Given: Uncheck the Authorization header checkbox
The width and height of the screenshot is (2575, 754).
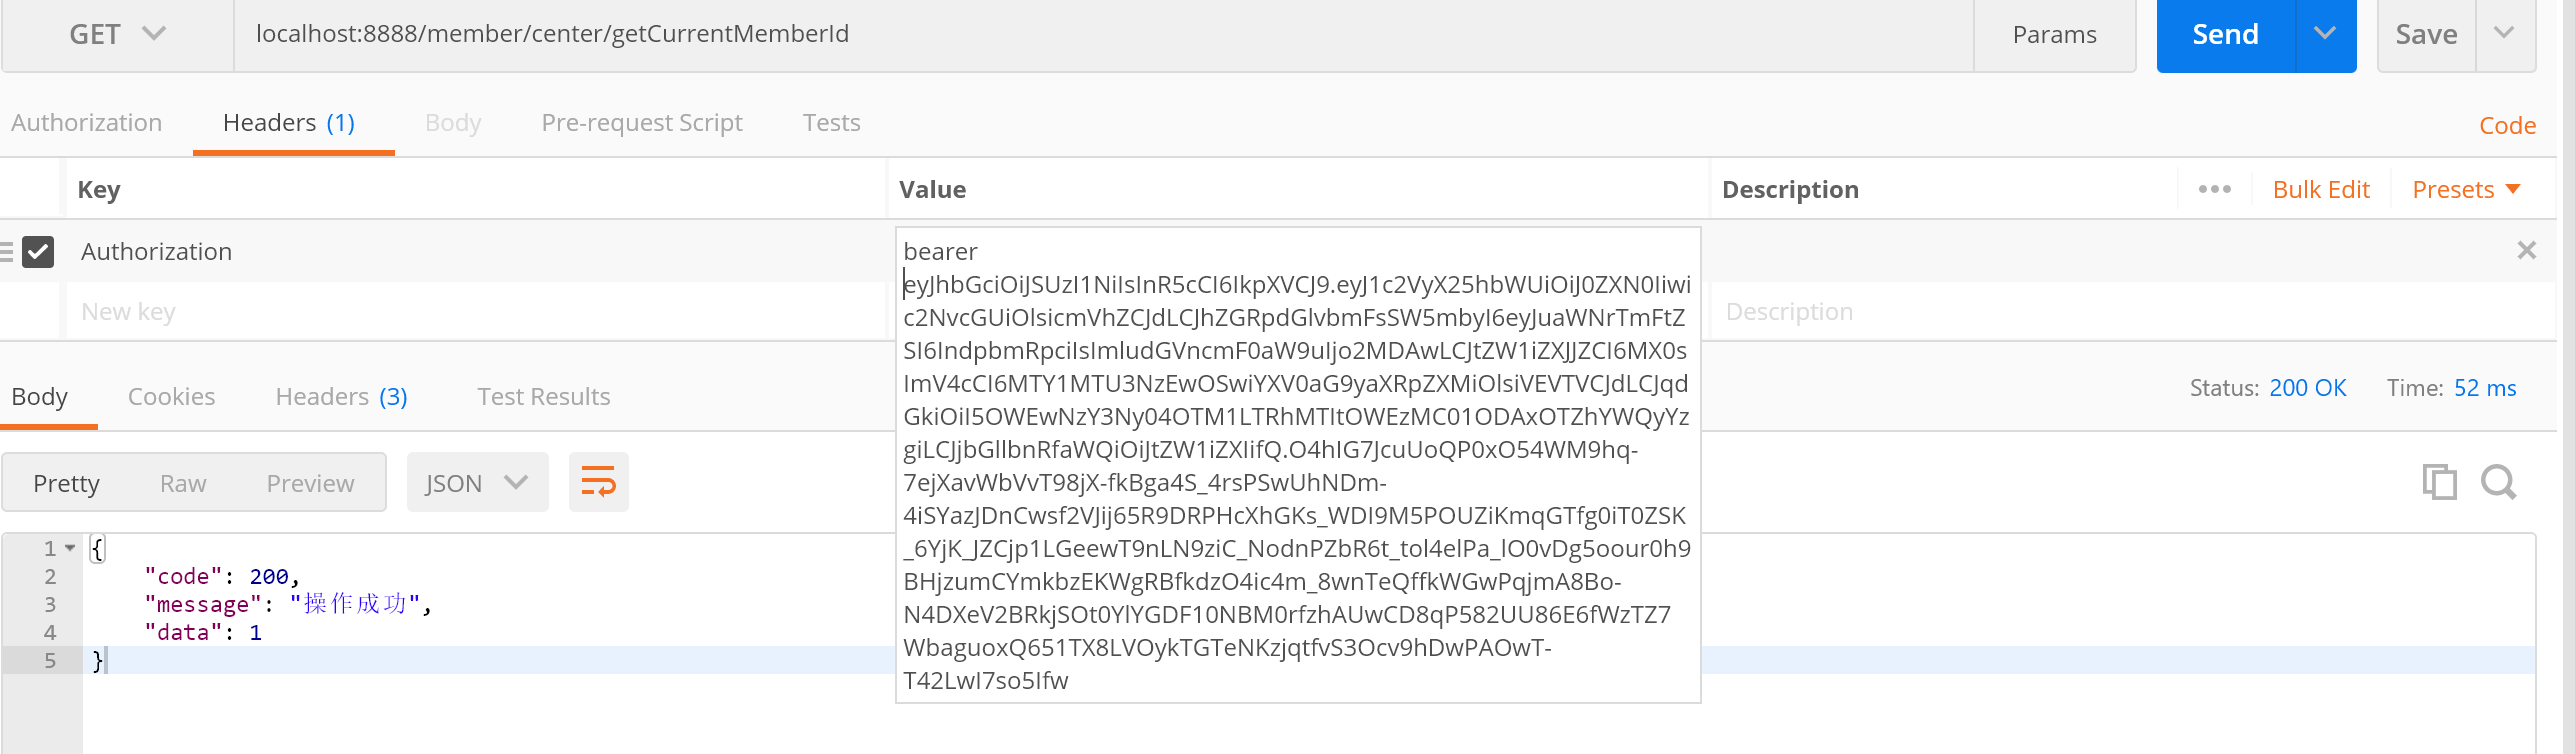Looking at the screenshot, I should coord(38,251).
